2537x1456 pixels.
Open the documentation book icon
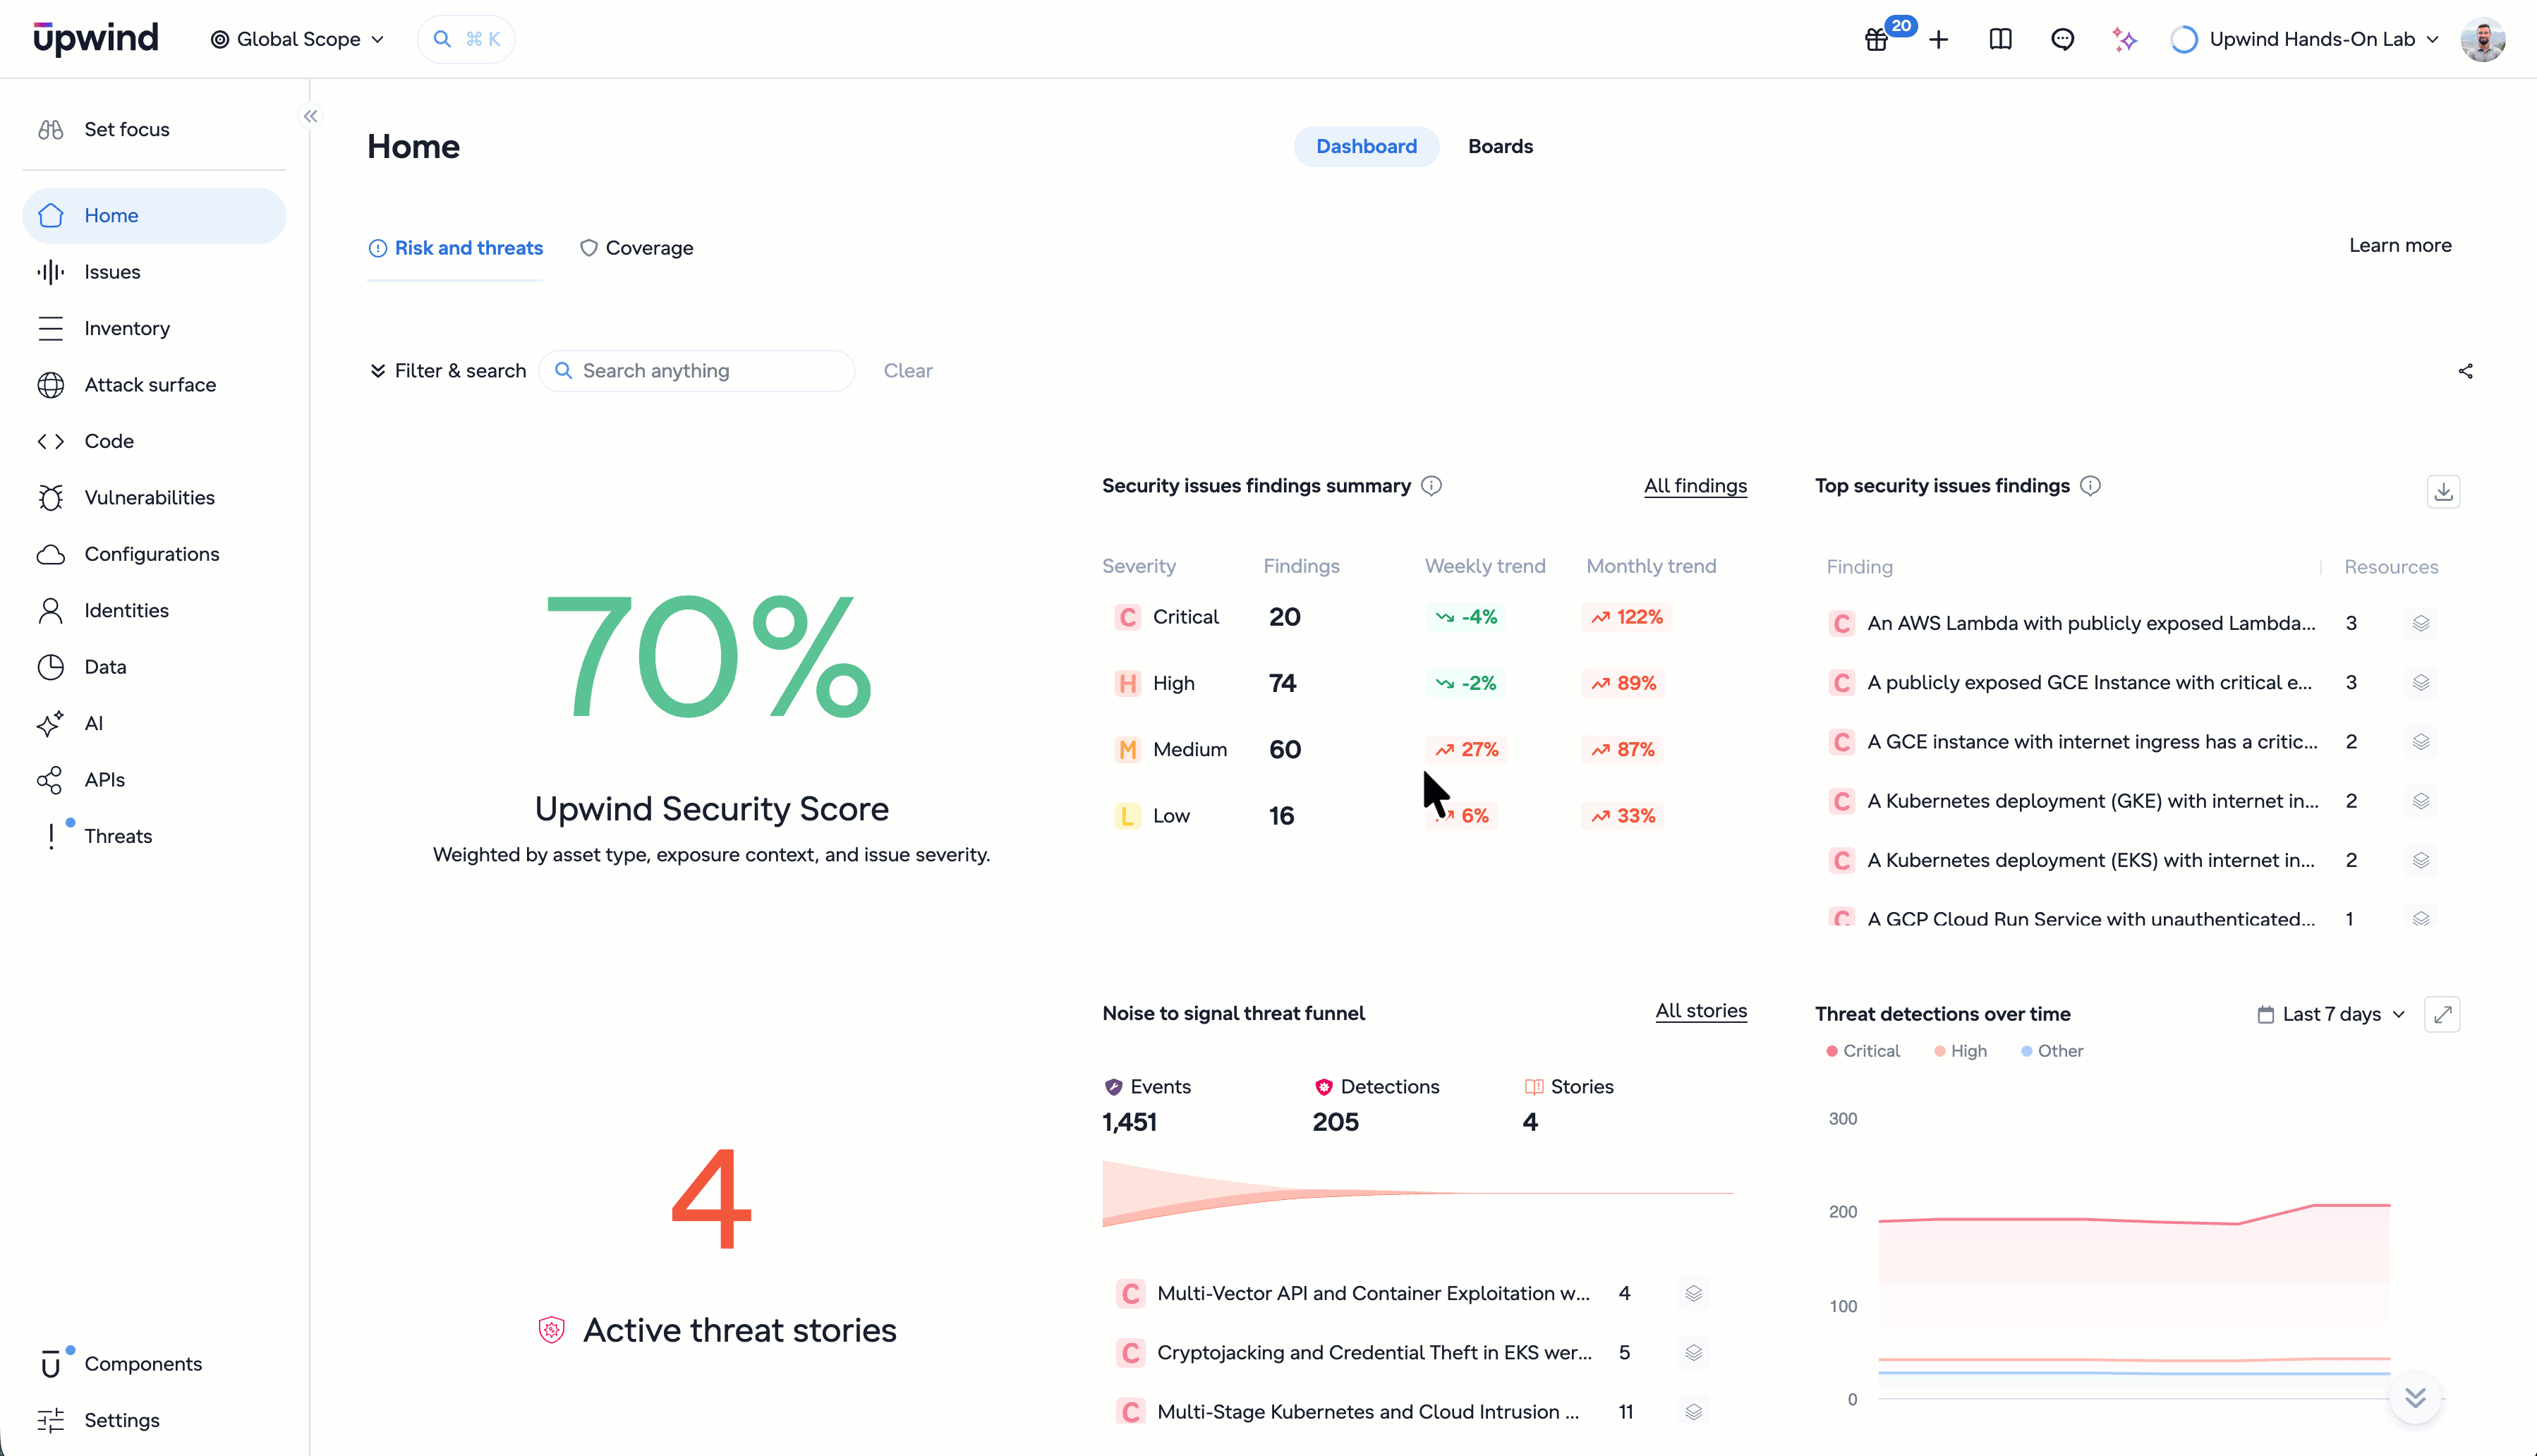click(x=2001, y=39)
